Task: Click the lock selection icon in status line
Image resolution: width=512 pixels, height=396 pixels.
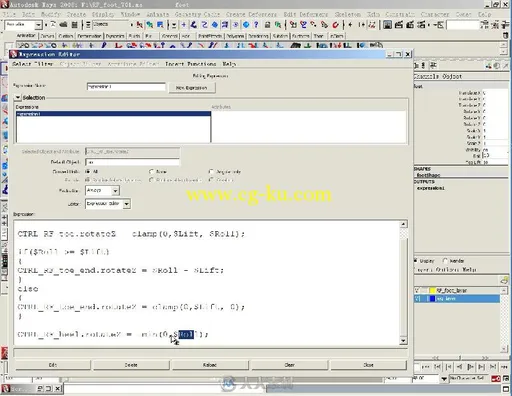Action: coord(267,25)
